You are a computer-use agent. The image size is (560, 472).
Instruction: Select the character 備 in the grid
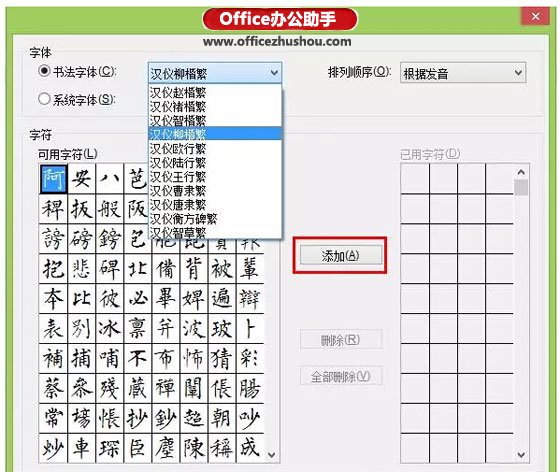pos(166,269)
